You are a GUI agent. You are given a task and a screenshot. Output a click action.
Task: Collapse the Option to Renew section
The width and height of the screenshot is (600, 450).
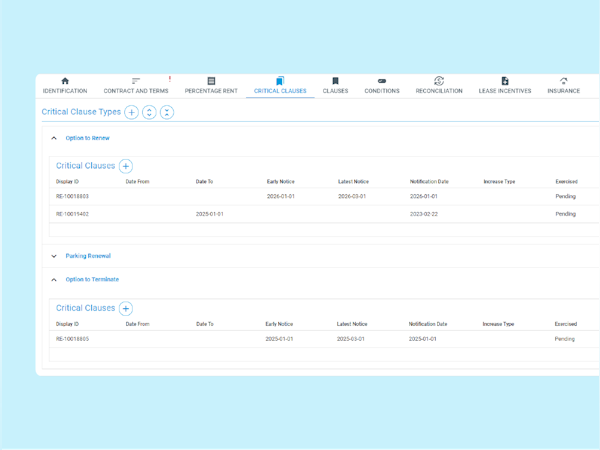(54, 138)
